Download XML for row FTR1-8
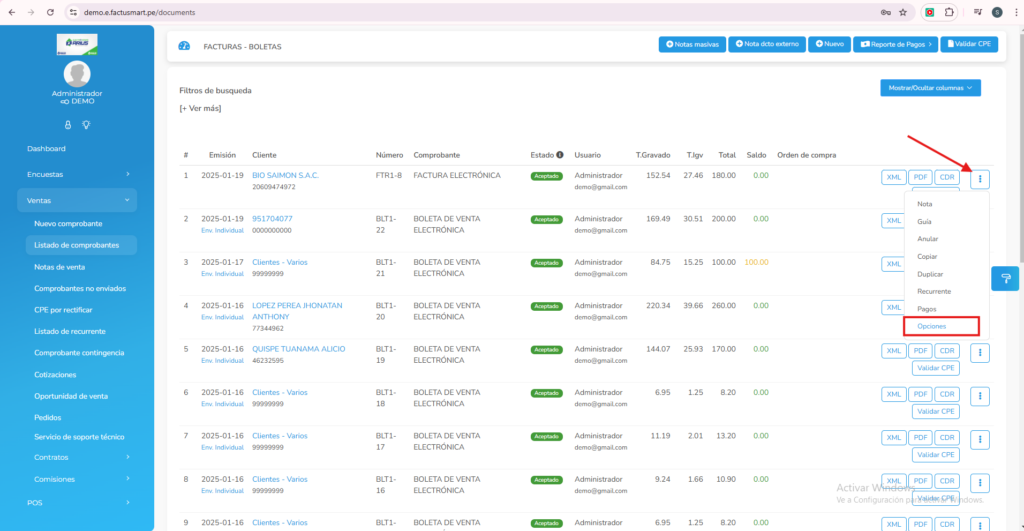Viewport: 1024px width, 531px height. pyautogui.click(x=893, y=177)
